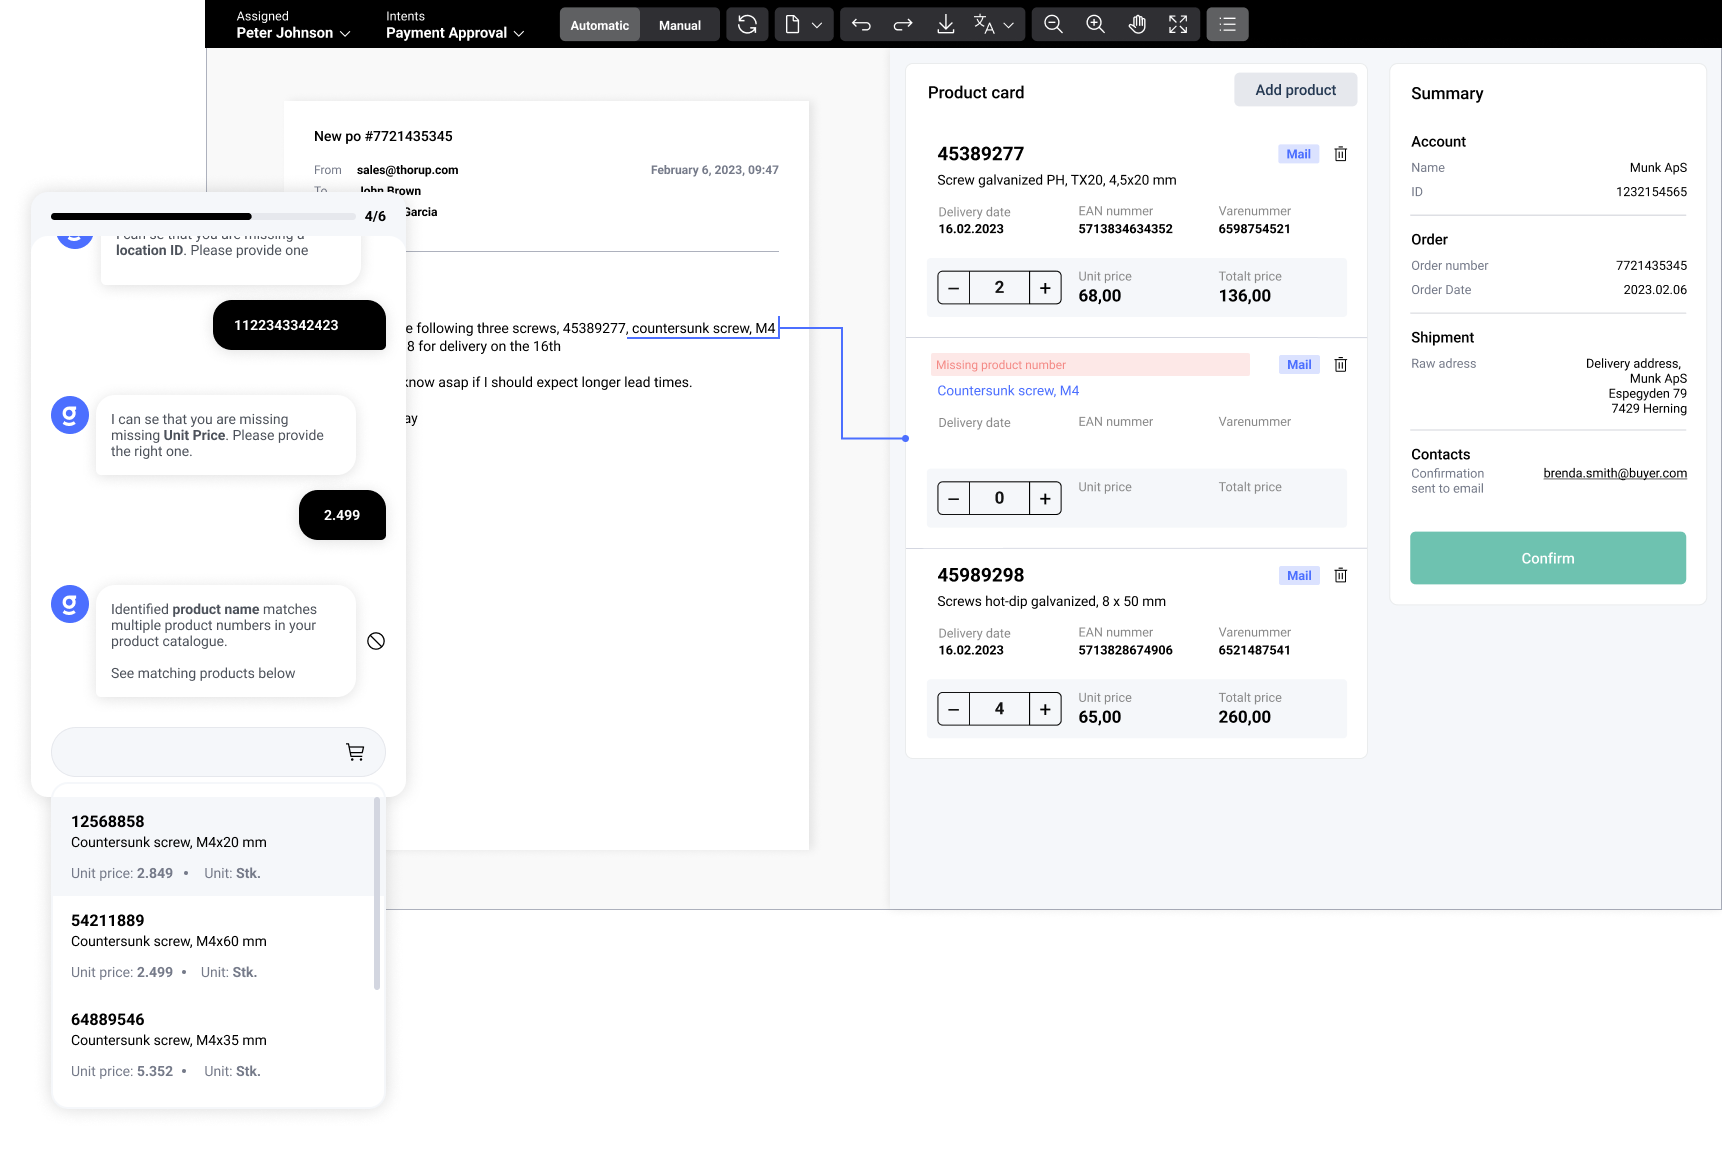1722x1149 pixels.
Task: Click the assistant avatar beside product name message
Action: 70,604
